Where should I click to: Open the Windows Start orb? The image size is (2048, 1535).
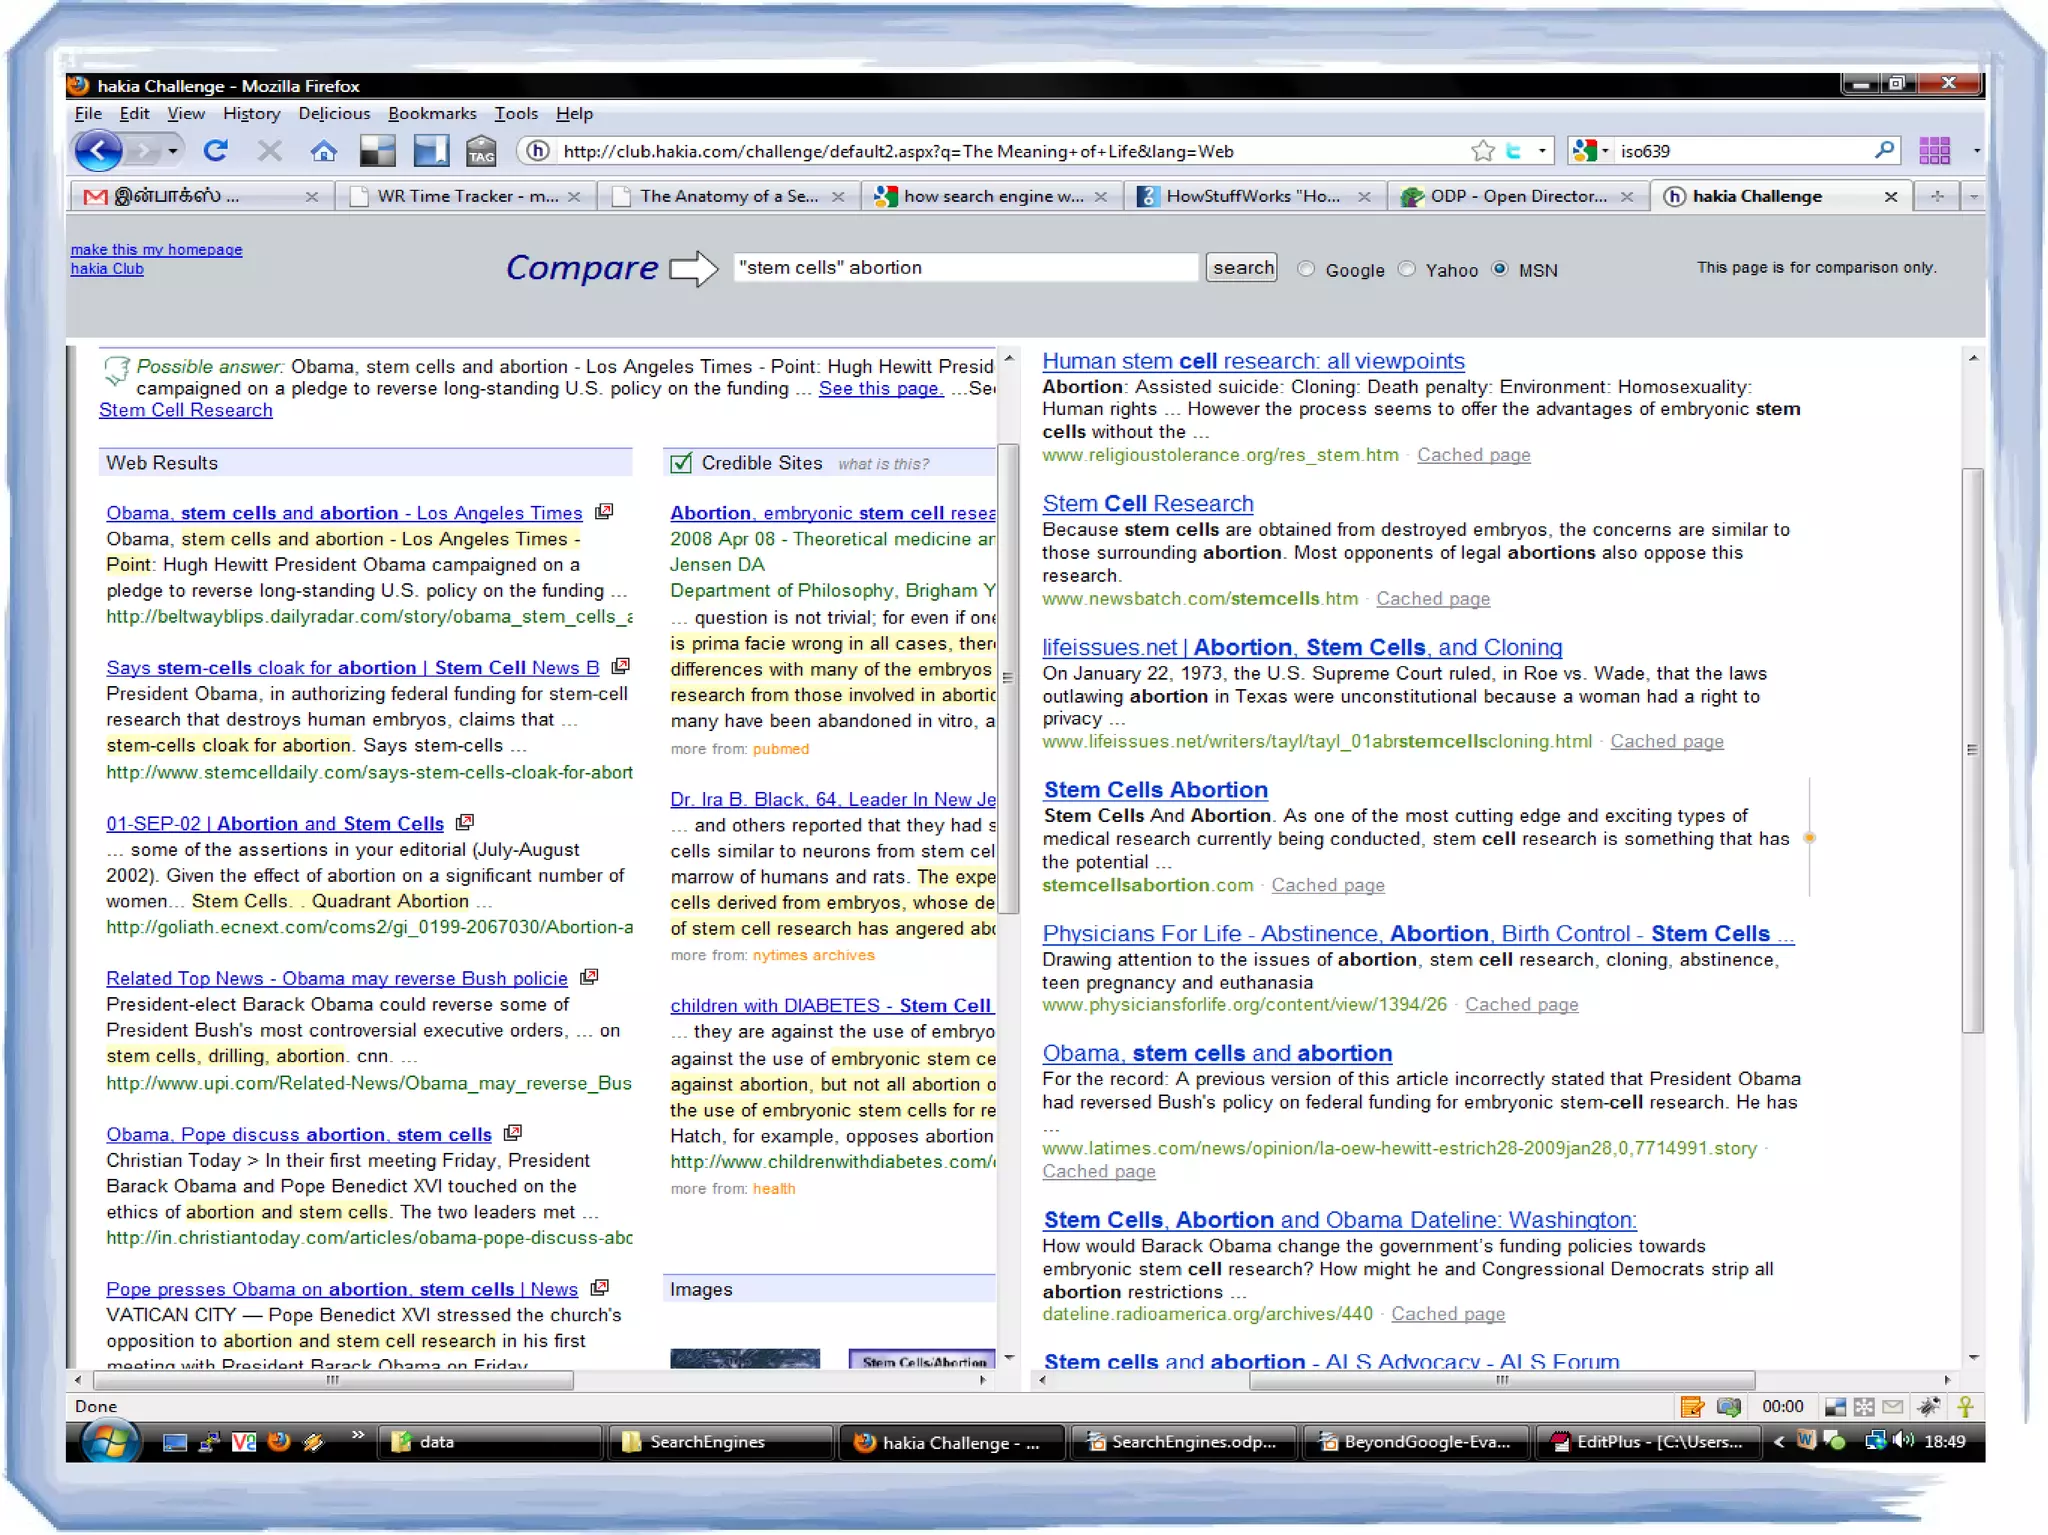pyautogui.click(x=109, y=1442)
